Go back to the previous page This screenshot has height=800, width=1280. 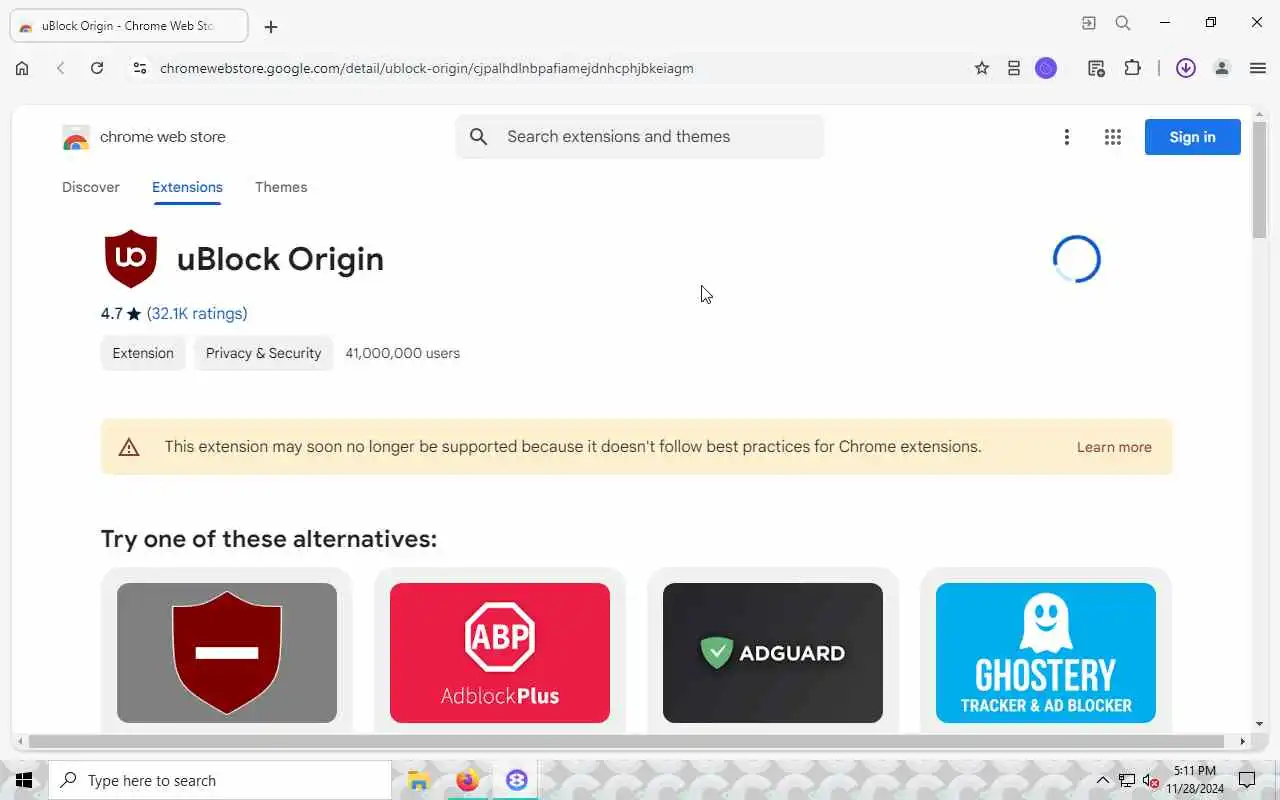[x=60, y=68]
